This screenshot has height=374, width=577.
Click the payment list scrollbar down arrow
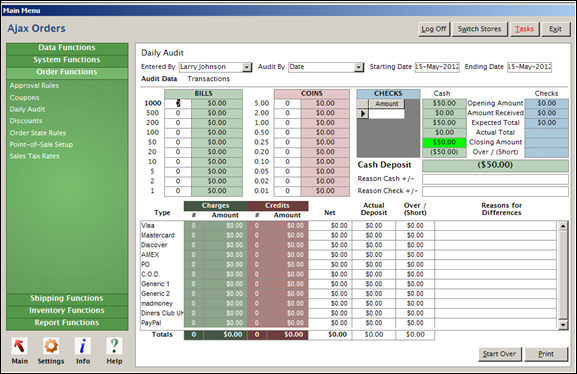[563, 325]
